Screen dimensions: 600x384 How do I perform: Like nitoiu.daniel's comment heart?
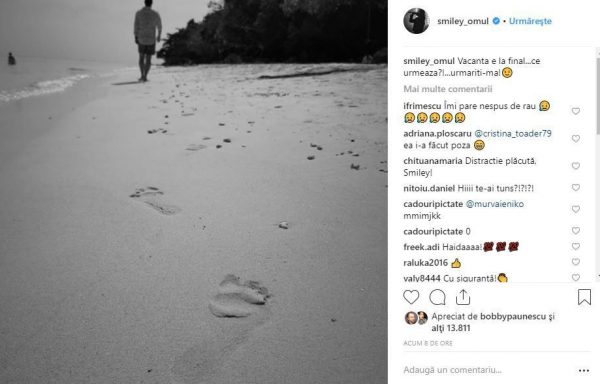coord(576,188)
